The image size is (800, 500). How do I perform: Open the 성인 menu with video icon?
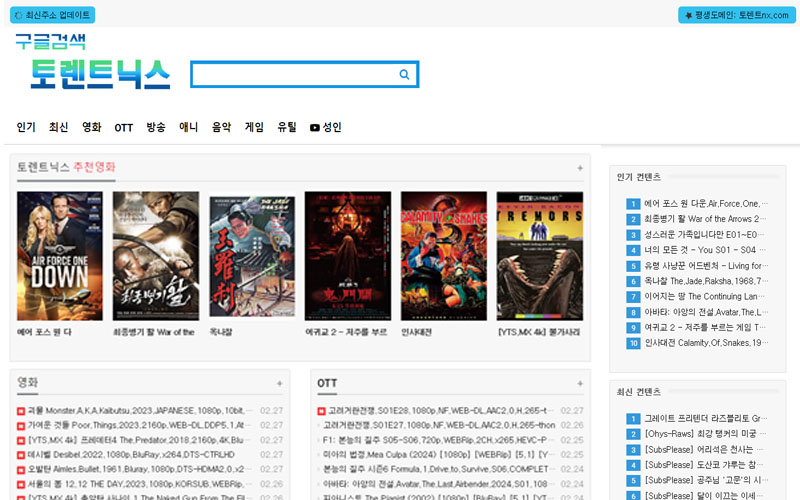click(x=326, y=127)
